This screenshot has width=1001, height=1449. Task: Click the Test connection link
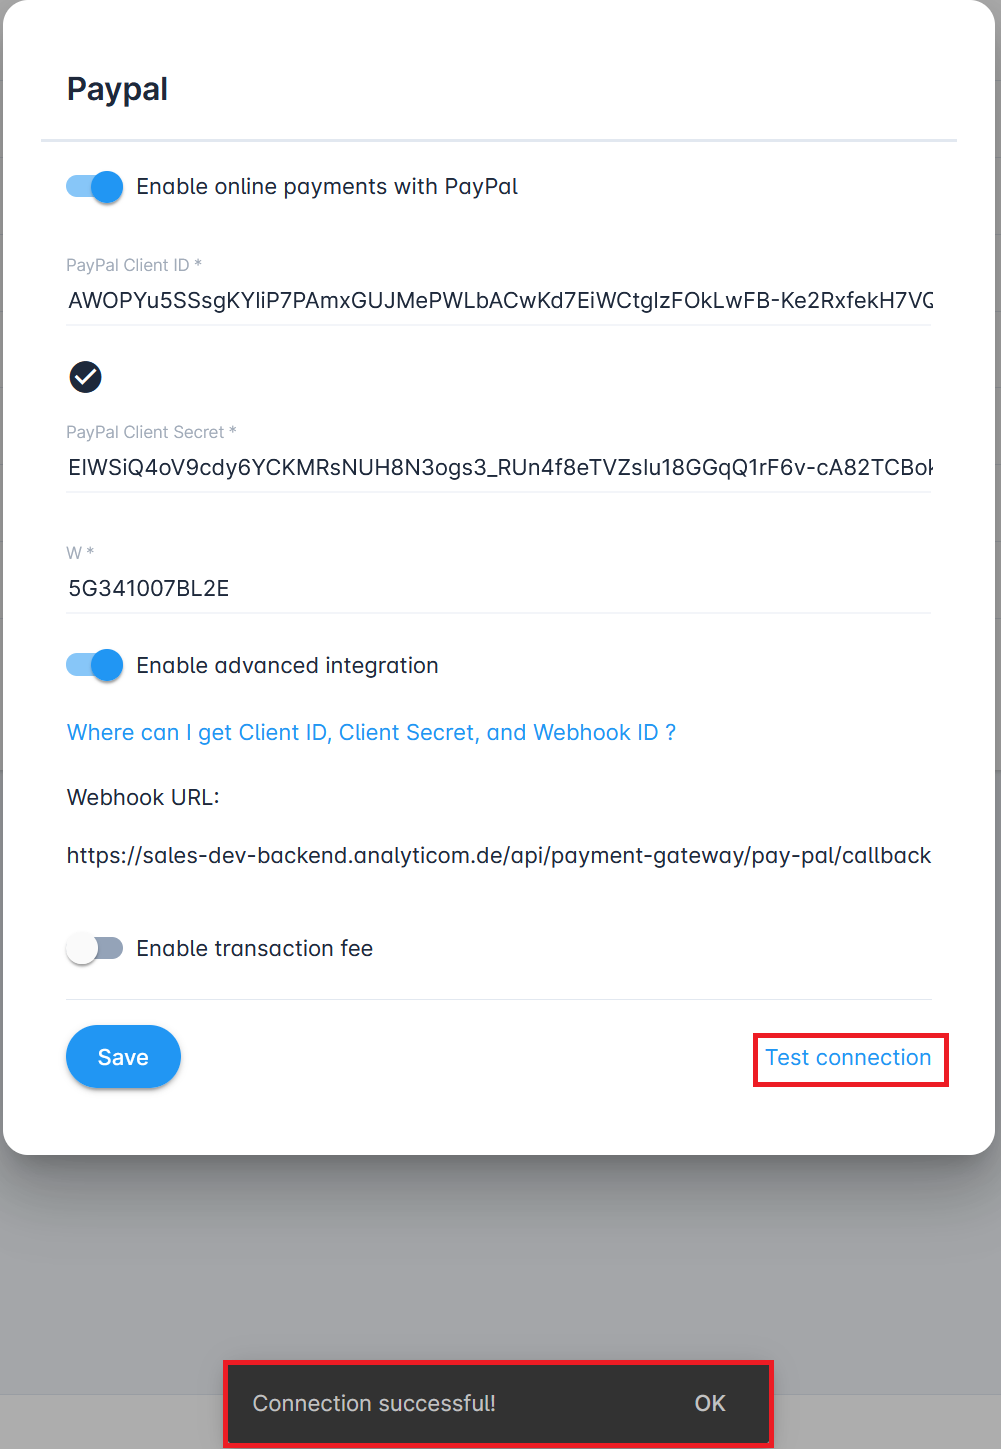pos(847,1058)
